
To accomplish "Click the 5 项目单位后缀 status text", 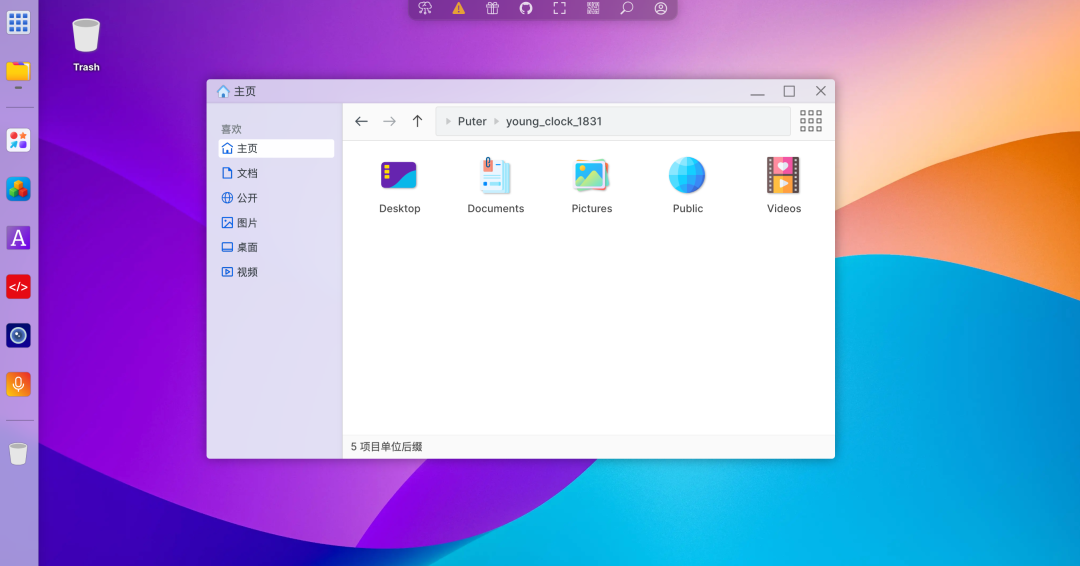I will (386, 447).
